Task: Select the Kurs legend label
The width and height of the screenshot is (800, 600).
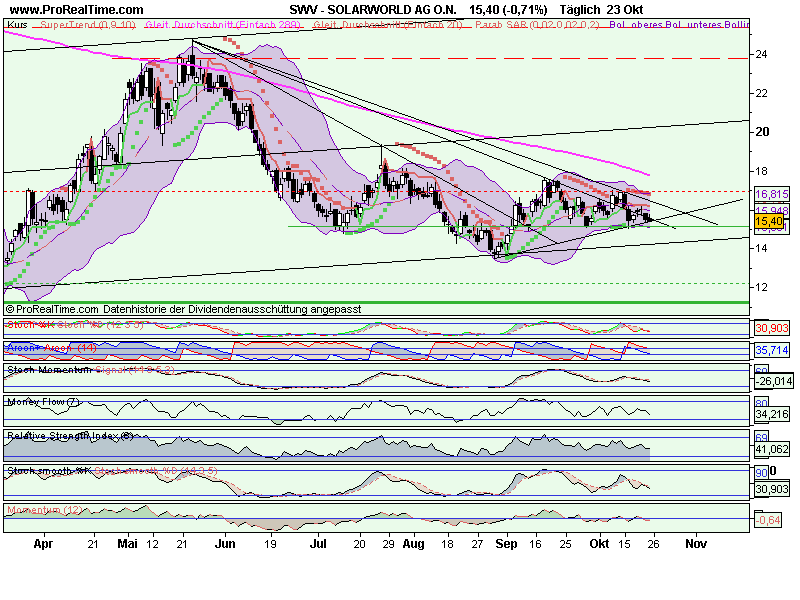Action: (x=18, y=24)
